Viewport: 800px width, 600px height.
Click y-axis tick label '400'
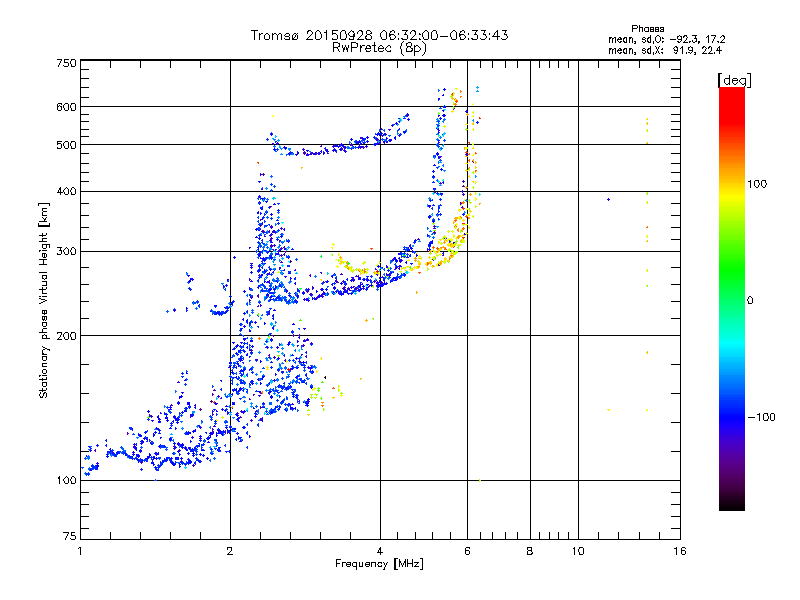coord(66,192)
